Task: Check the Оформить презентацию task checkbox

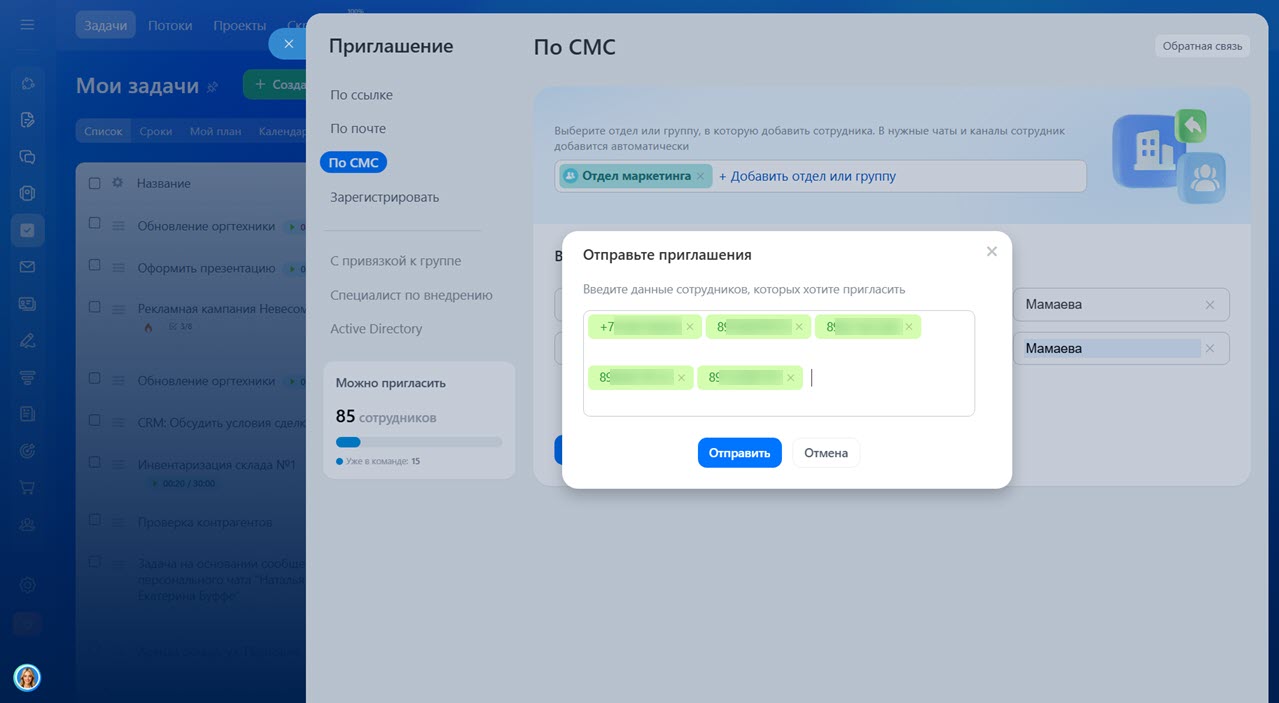Action: 95,265
